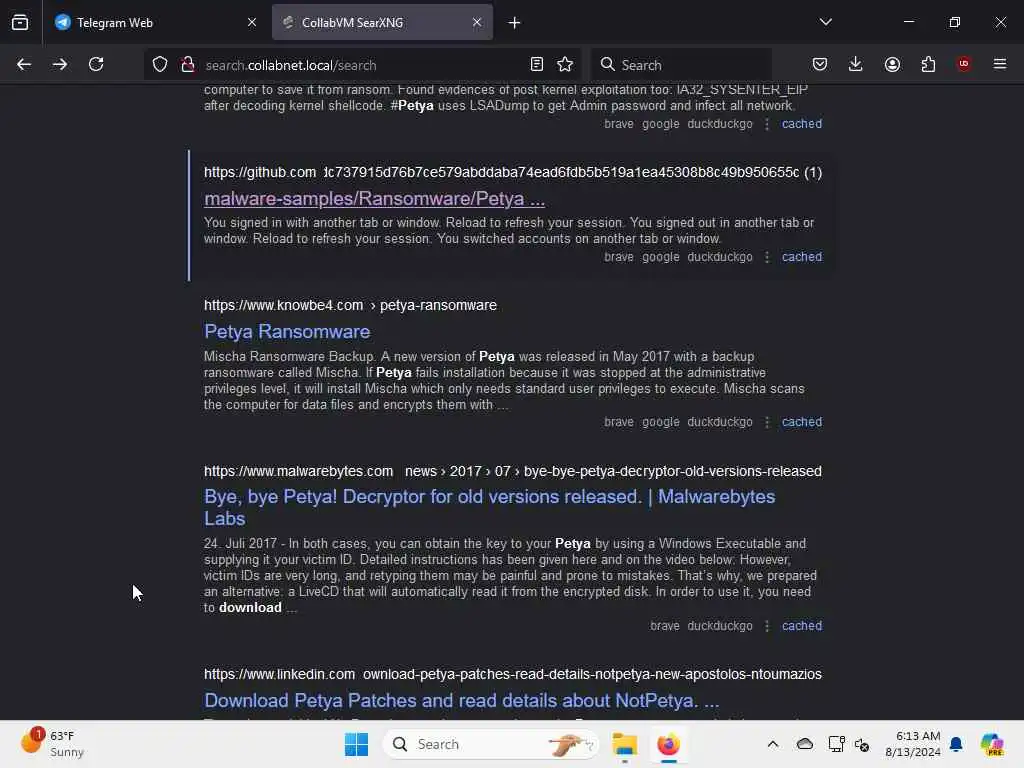Image resolution: width=1024 pixels, height=768 pixels.
Task: Expand the options dots on knowbe4 result
Action: coord(767,422)
